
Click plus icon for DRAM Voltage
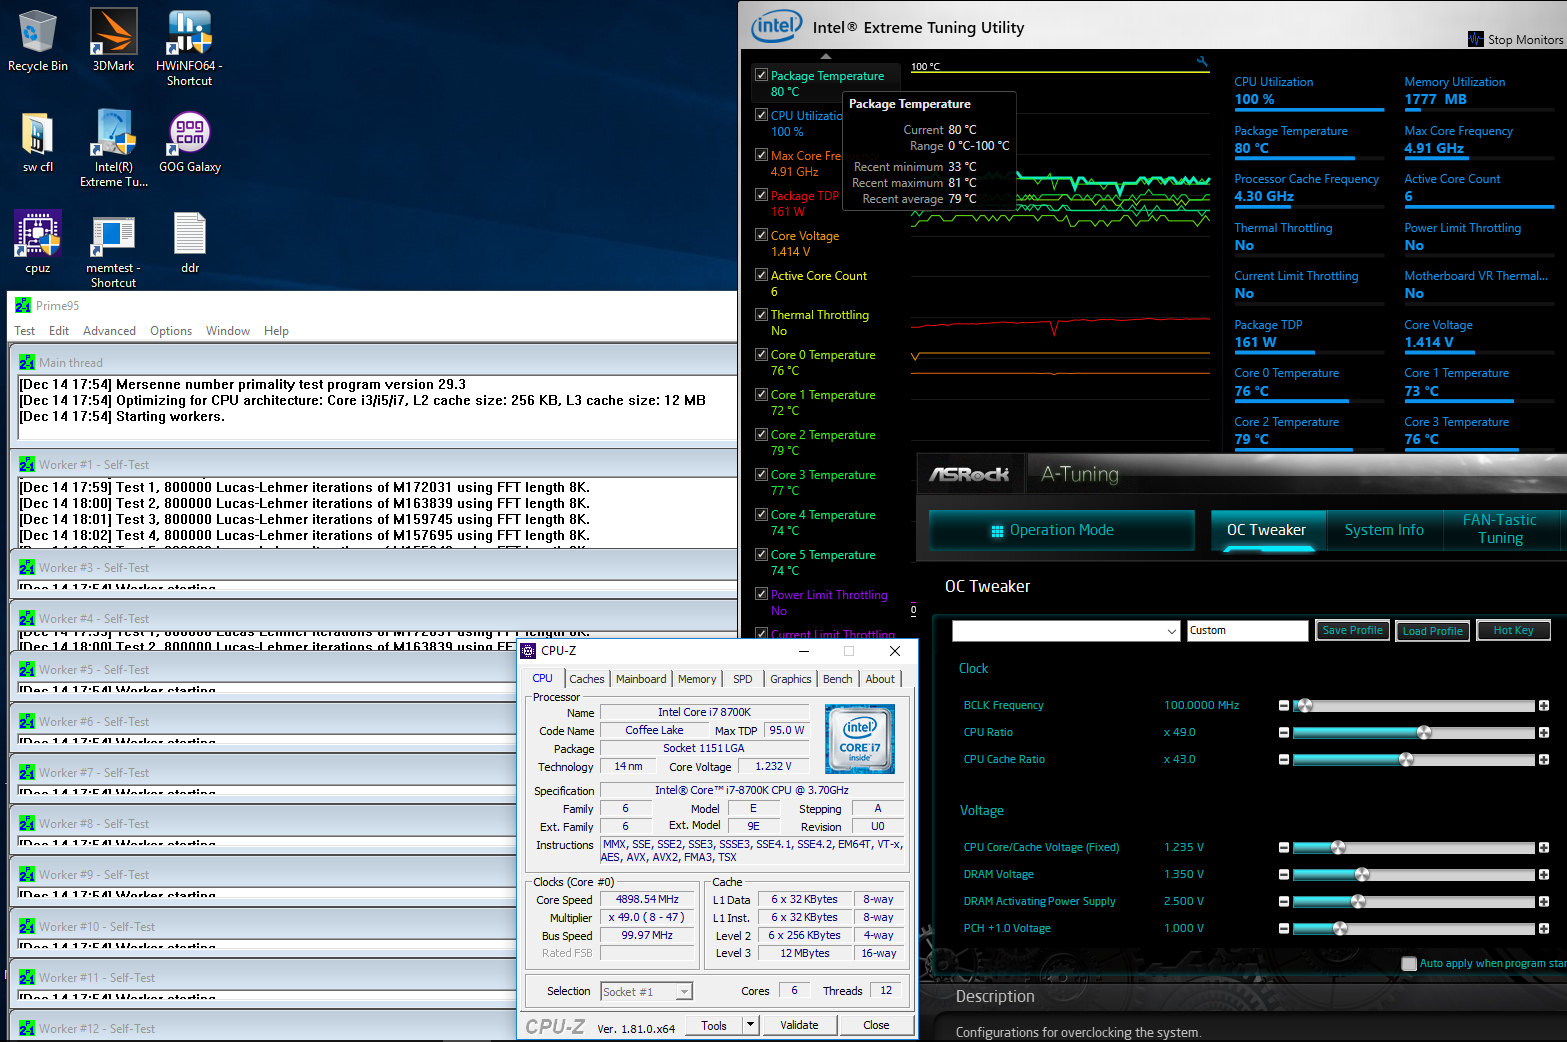click(1544, 875)
